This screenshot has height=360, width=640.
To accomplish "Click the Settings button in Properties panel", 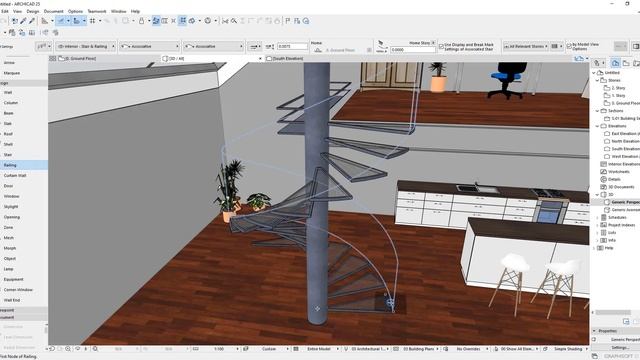I will pos(619,347).
